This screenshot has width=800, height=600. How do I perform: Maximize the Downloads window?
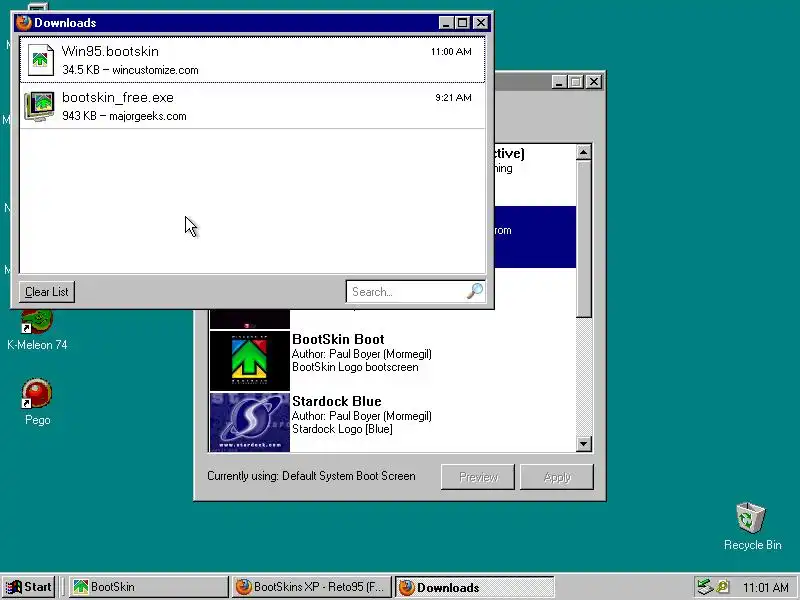tap(462, 23)
